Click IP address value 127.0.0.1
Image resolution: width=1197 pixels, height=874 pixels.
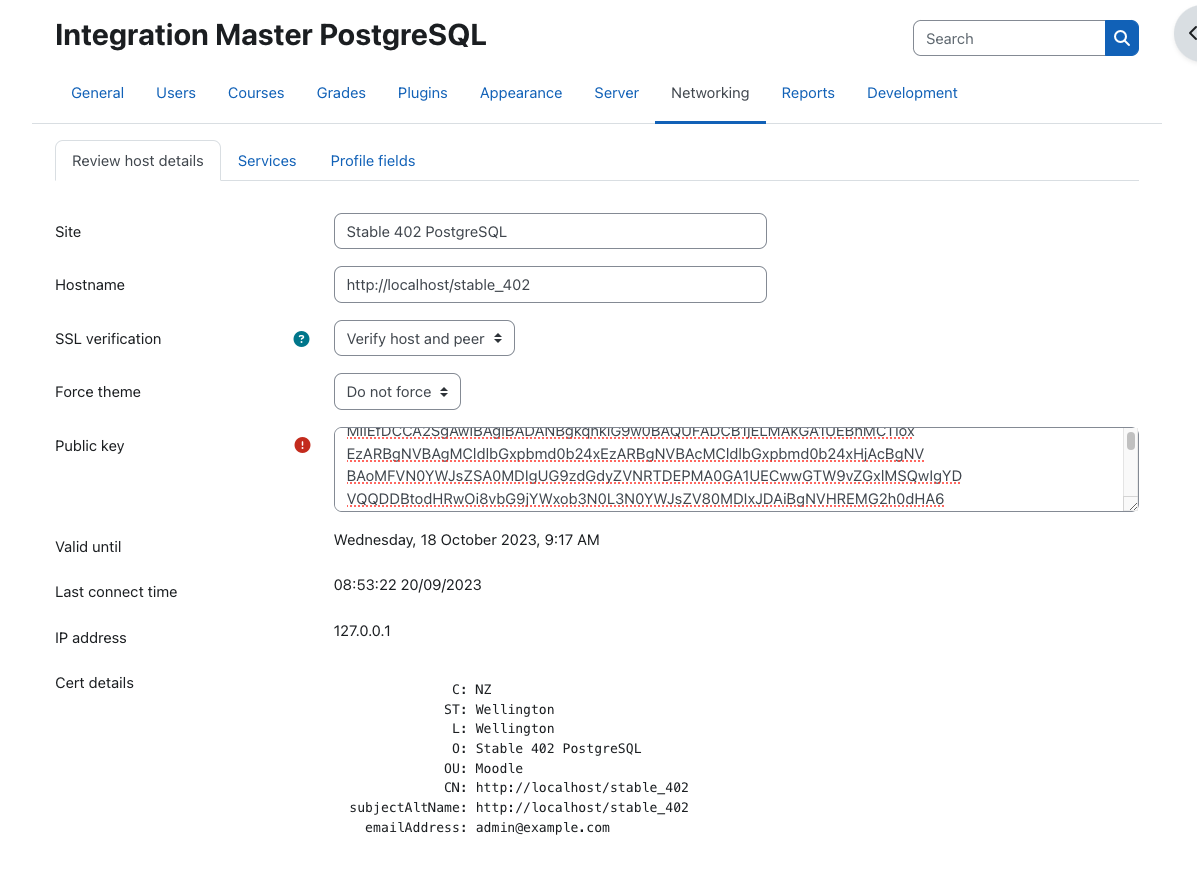[x=362, y=631]
